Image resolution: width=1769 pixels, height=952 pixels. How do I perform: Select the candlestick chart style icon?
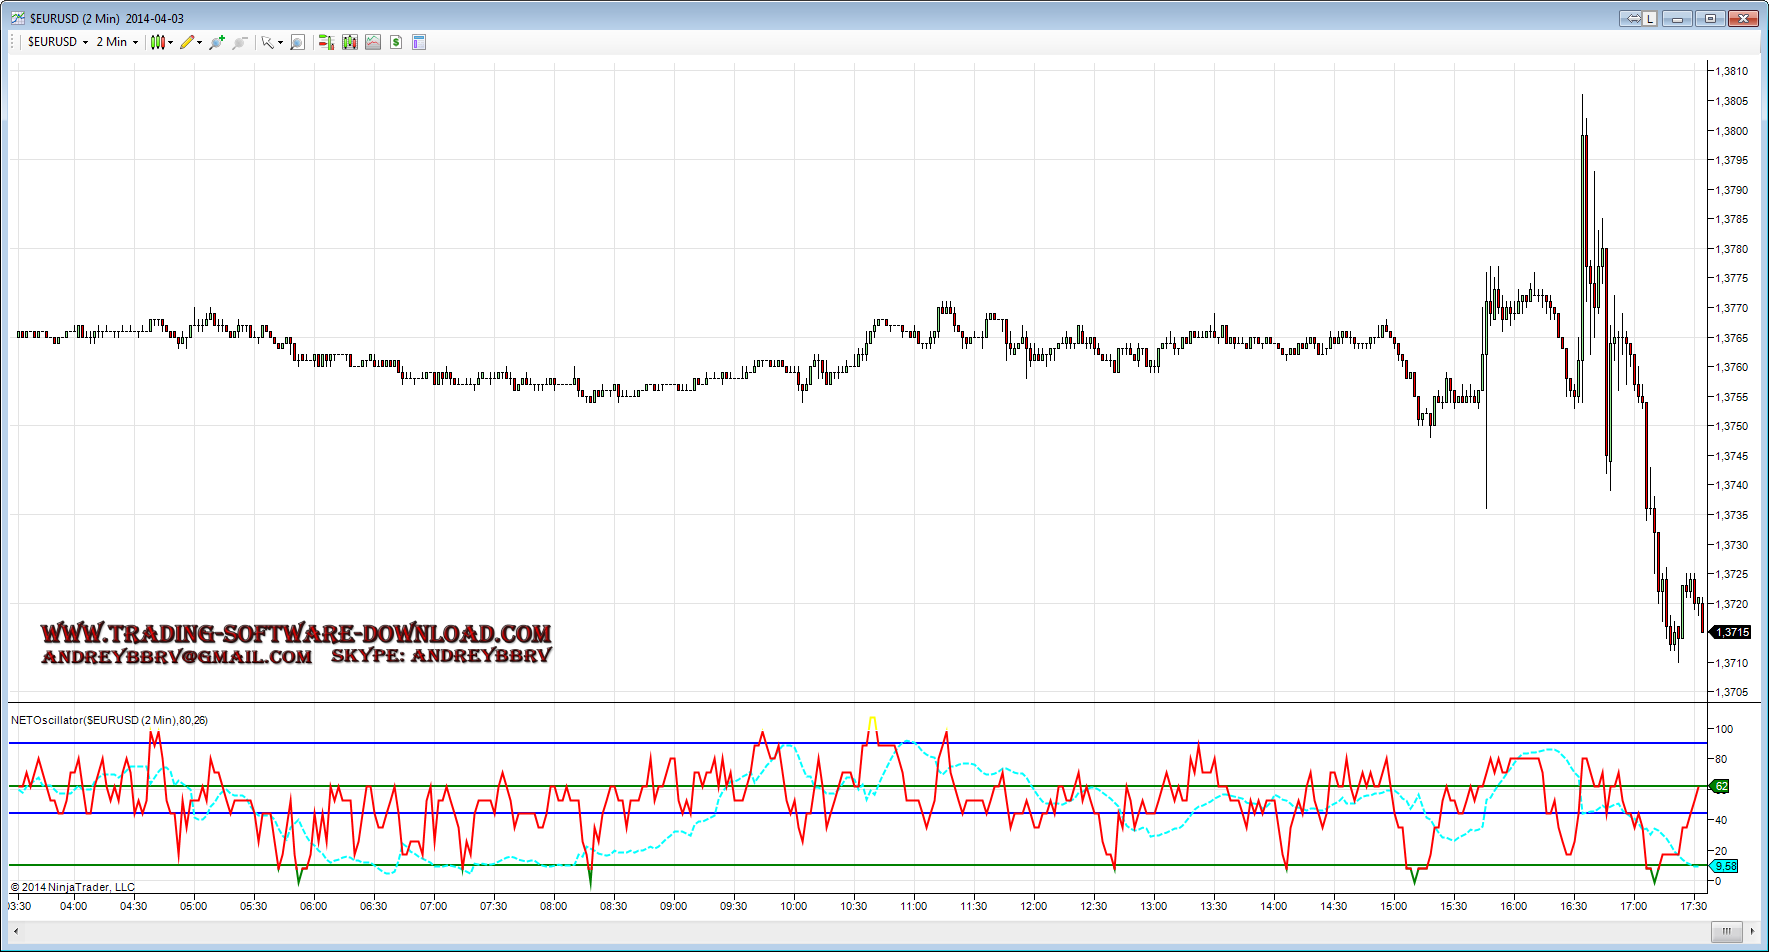(157, 42)
